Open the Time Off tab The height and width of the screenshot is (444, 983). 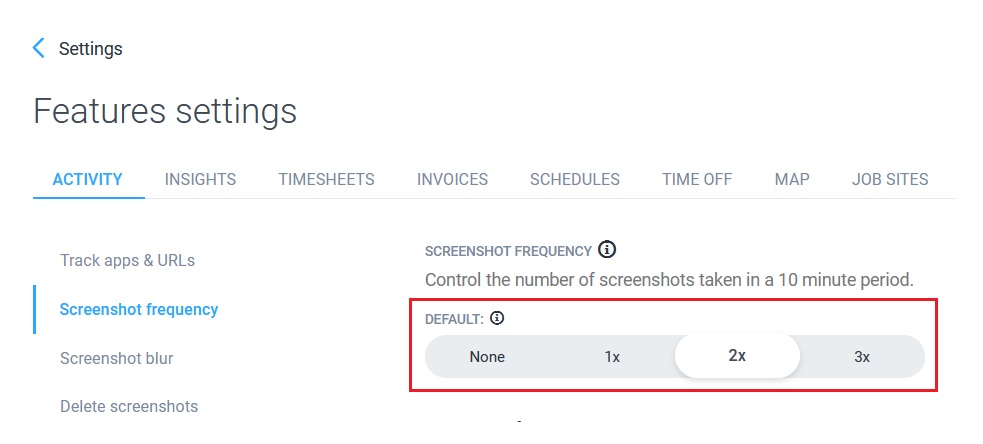click(x=697, y=180)
